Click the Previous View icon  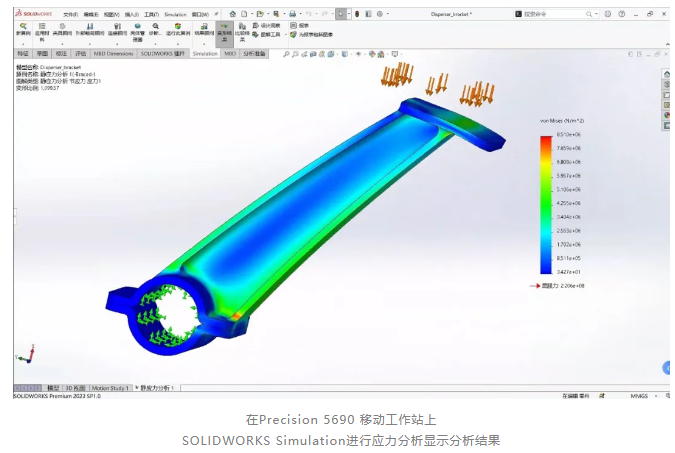(x=304, y=54)
